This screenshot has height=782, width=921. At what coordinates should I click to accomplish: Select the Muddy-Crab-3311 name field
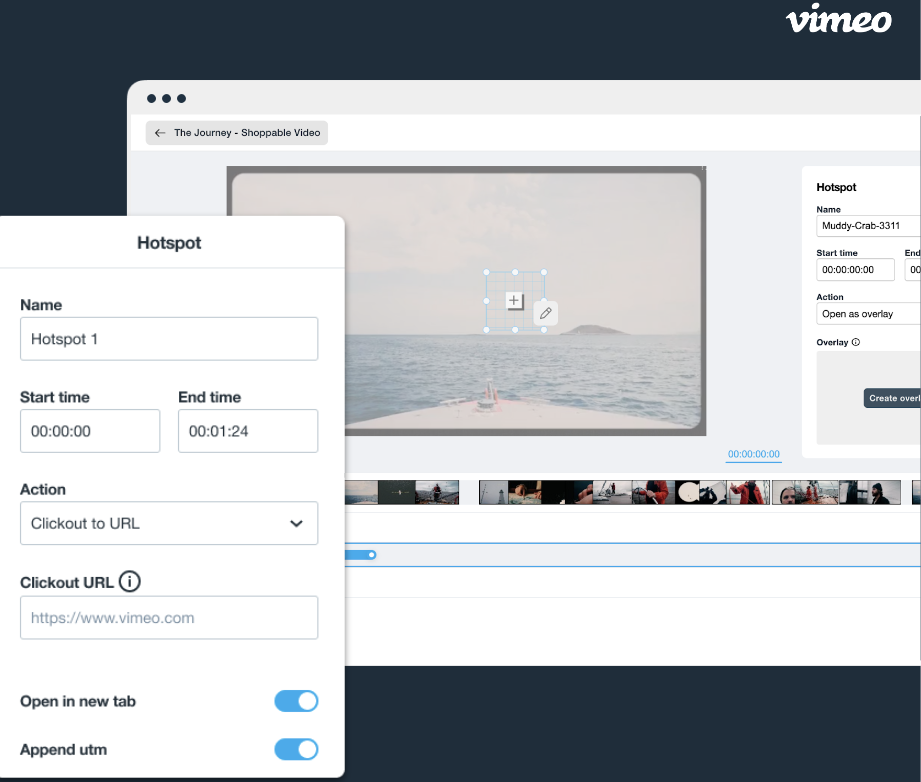click(x=868, y=226)
